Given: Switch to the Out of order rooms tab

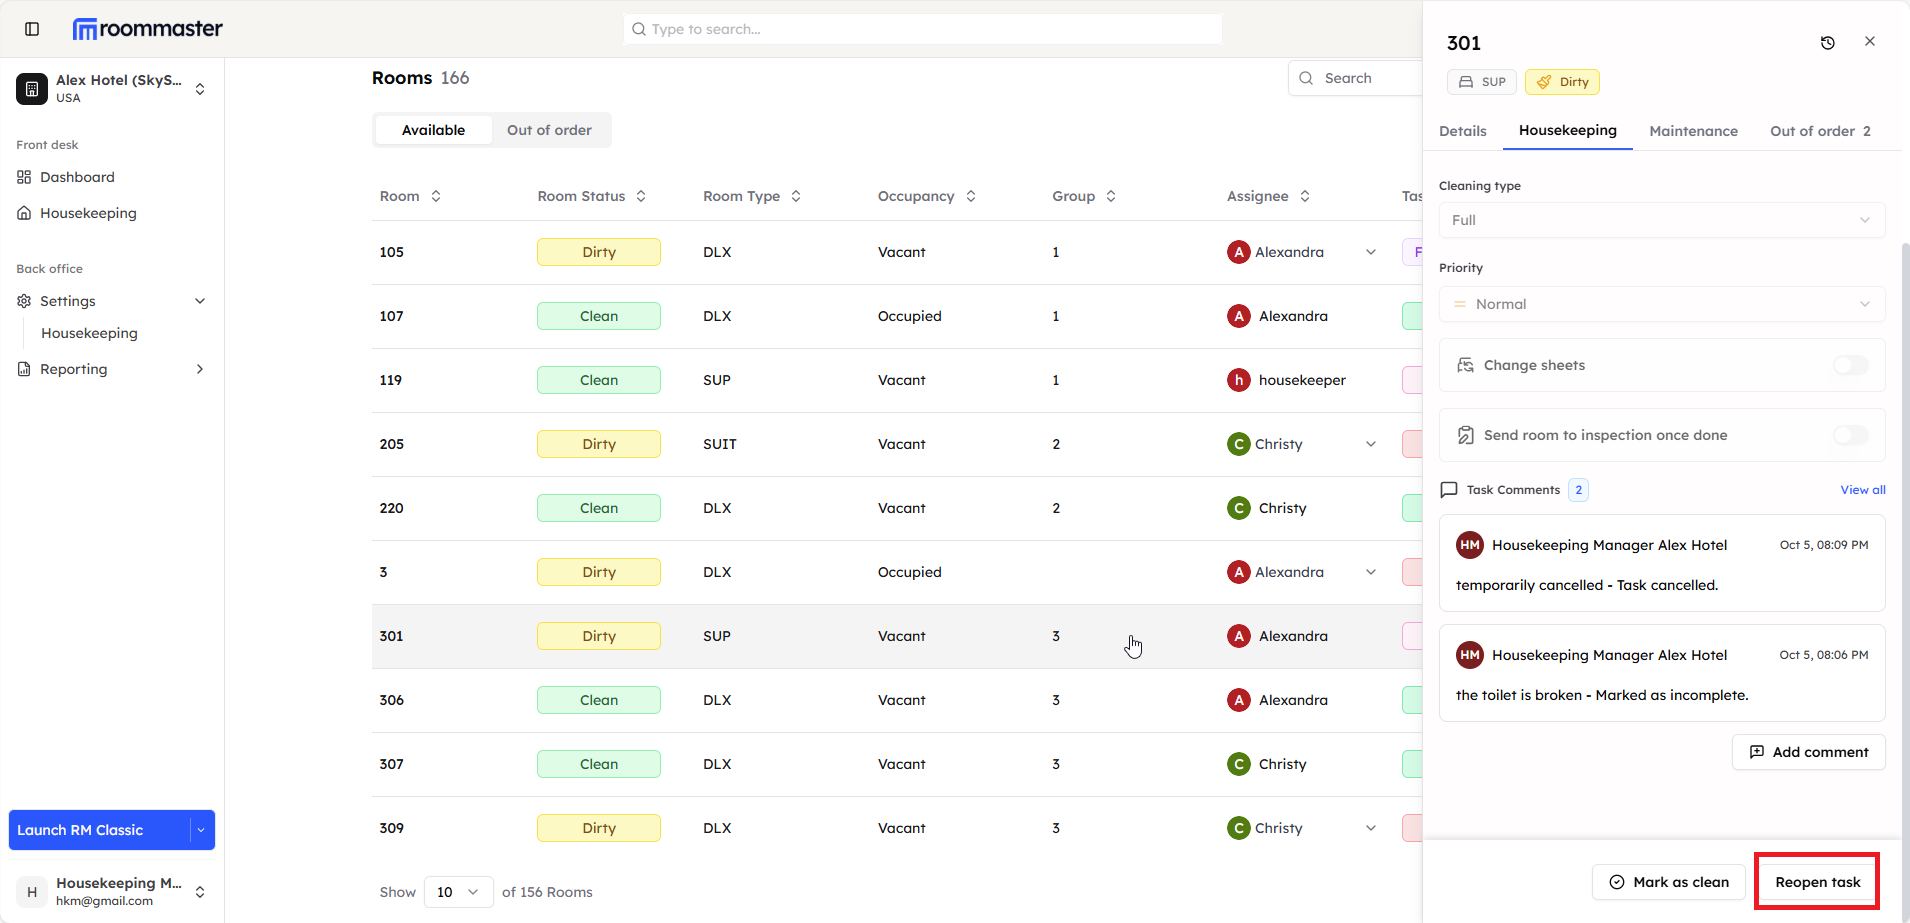Looking at the screenshot, I should 549,131.
